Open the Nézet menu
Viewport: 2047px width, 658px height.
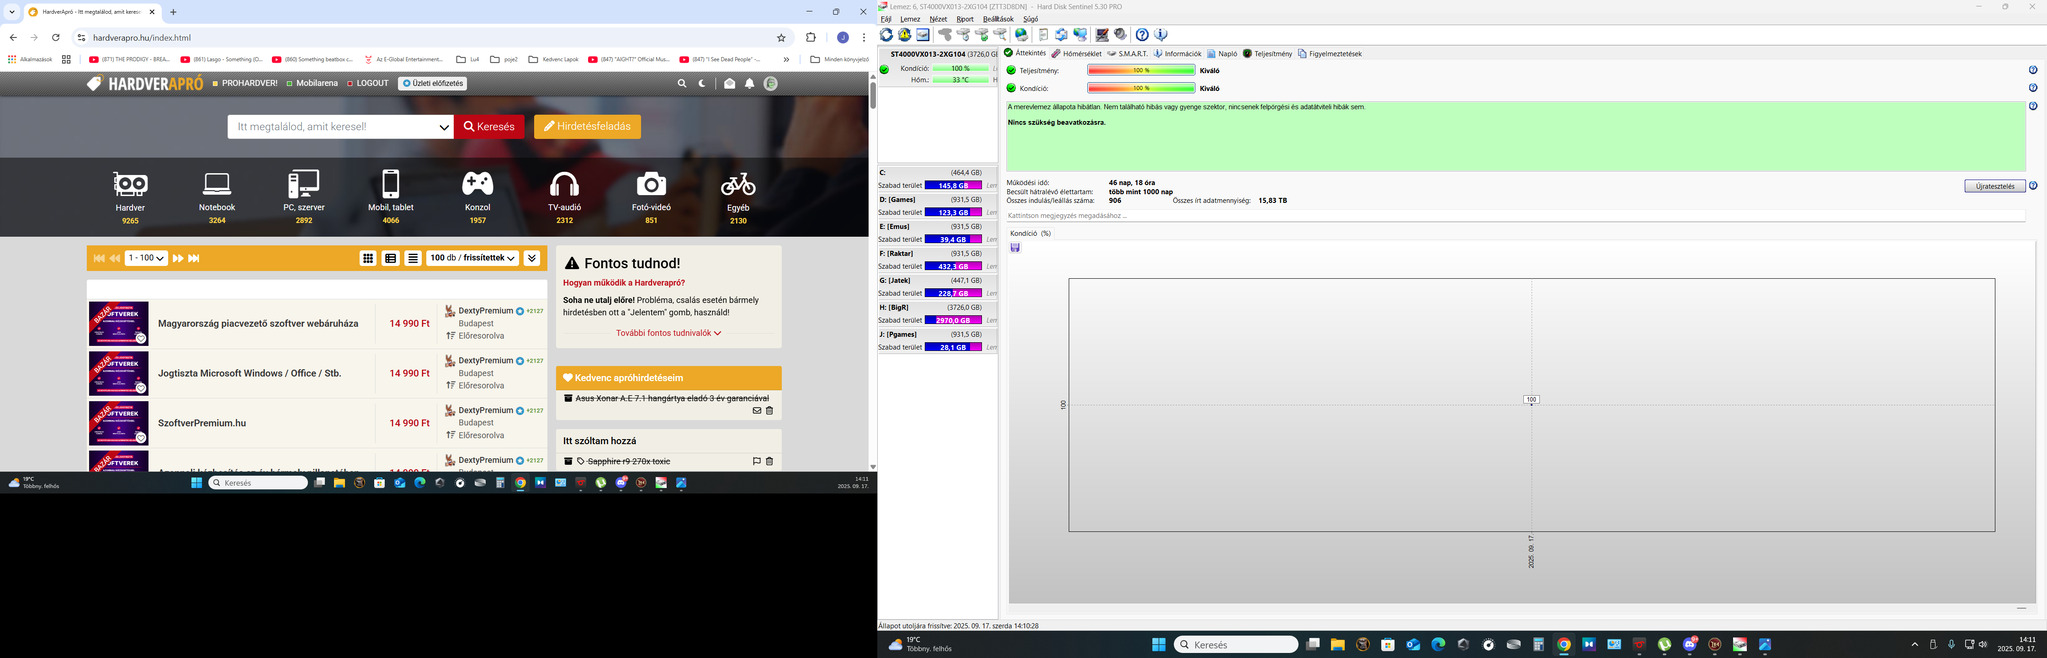point(938,19)
